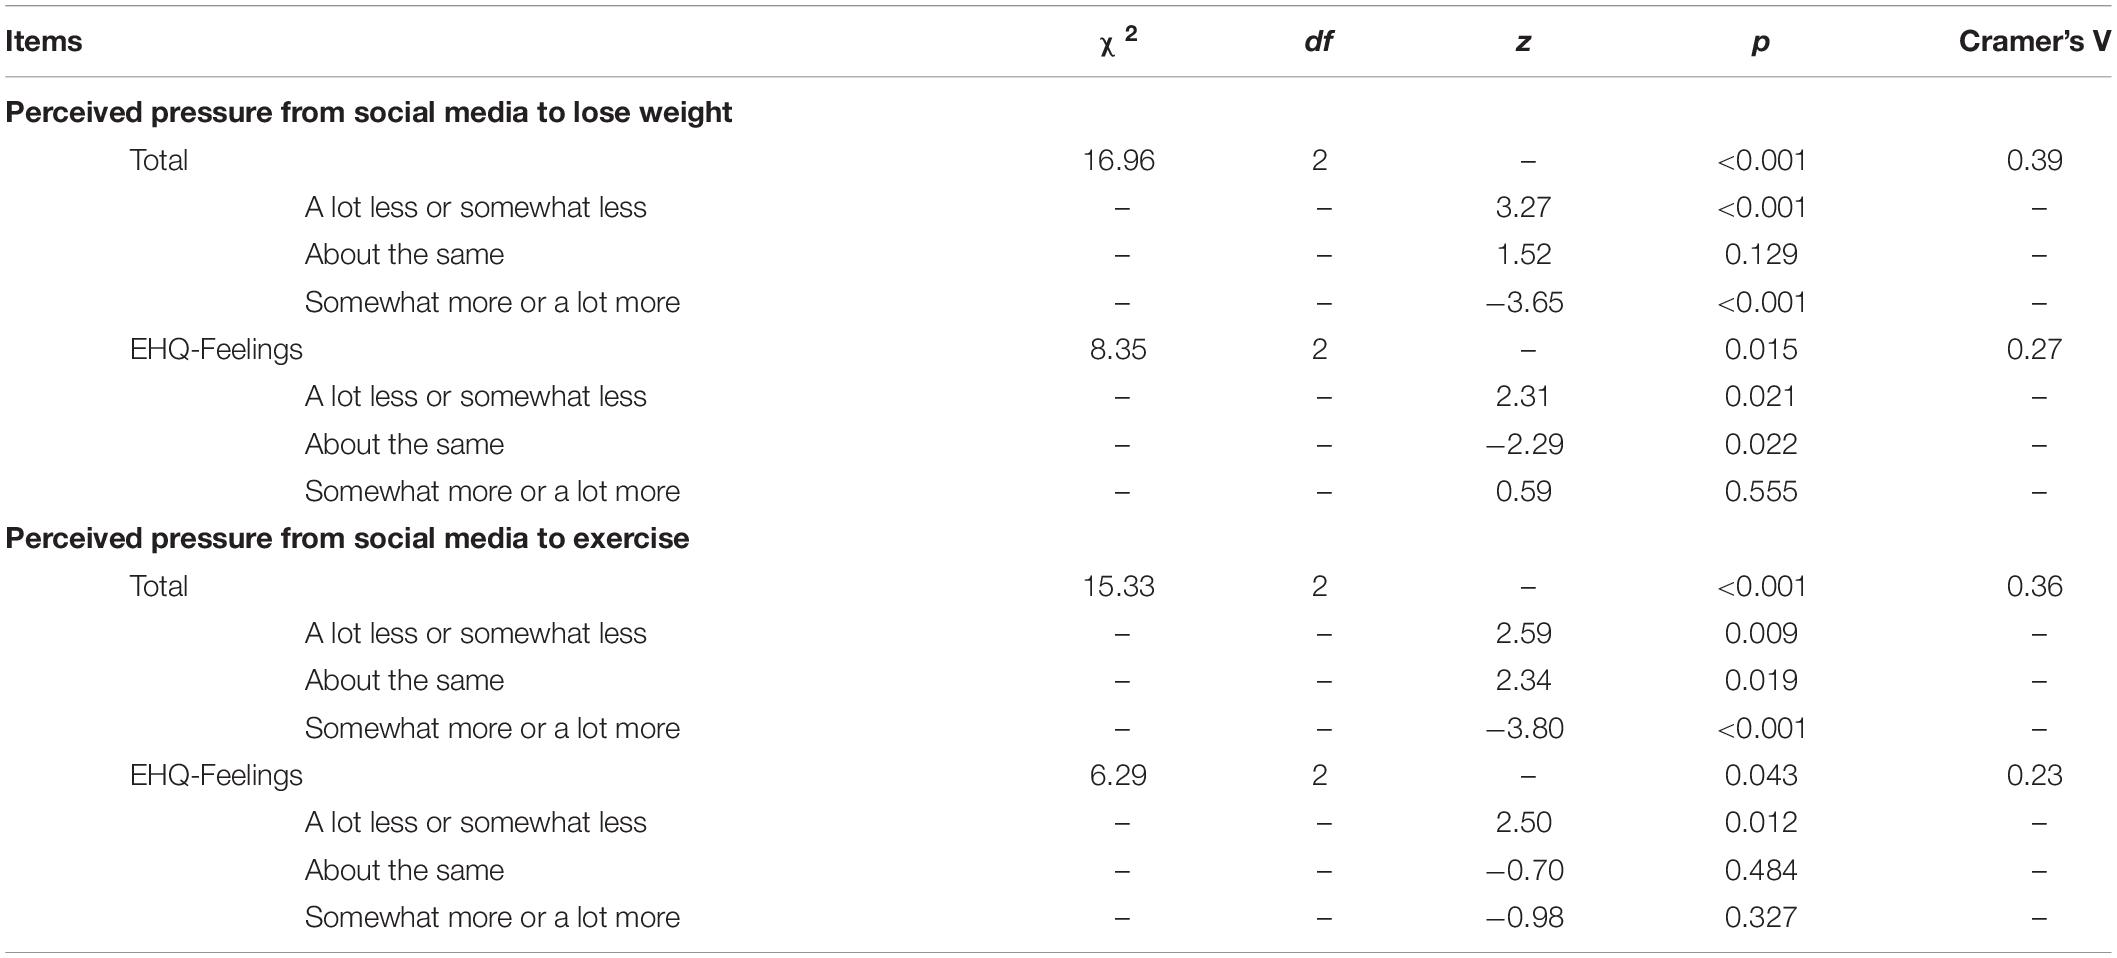Click the Cramer's V value 0.23

[2034, 775]
